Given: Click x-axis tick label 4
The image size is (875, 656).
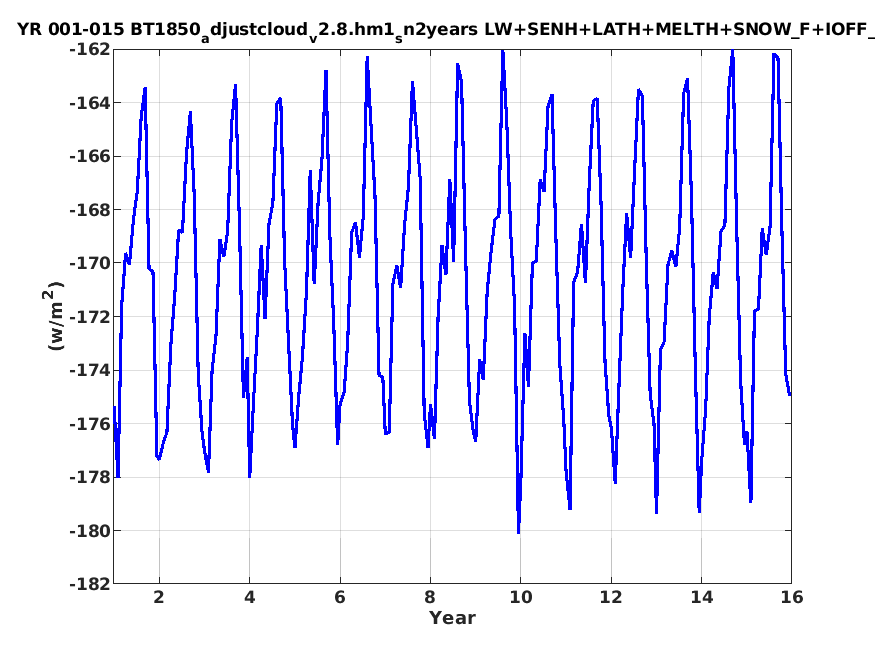Looking at the screenshot, I should point(249,597).
